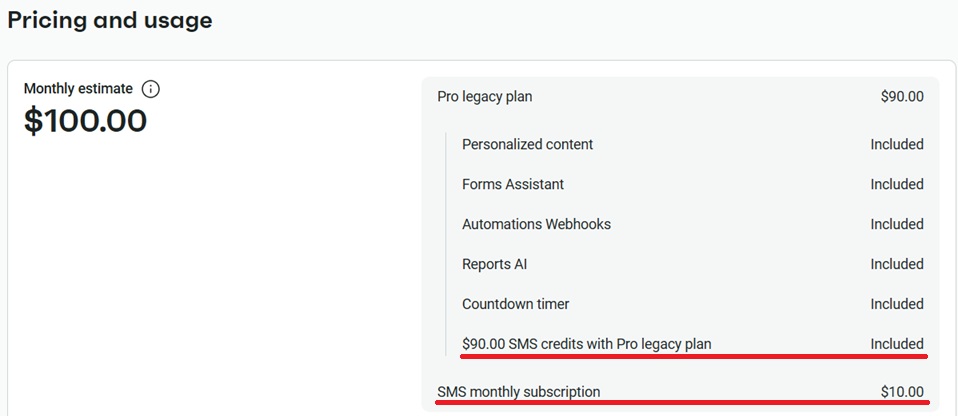Click Included next to Countdown timer

click(x=897, y=304)
